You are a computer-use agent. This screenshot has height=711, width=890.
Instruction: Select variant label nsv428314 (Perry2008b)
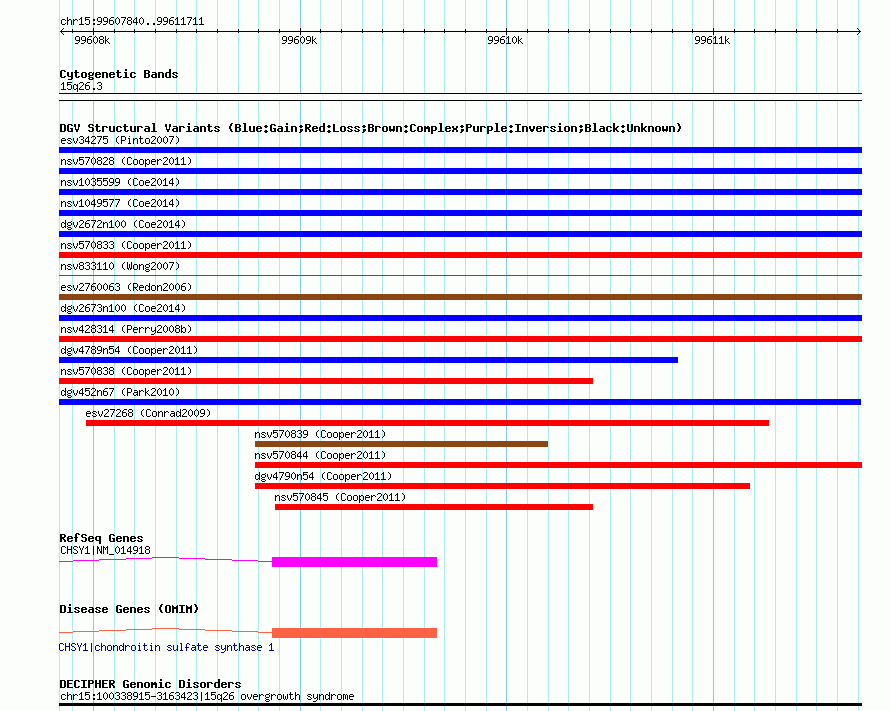126,329
